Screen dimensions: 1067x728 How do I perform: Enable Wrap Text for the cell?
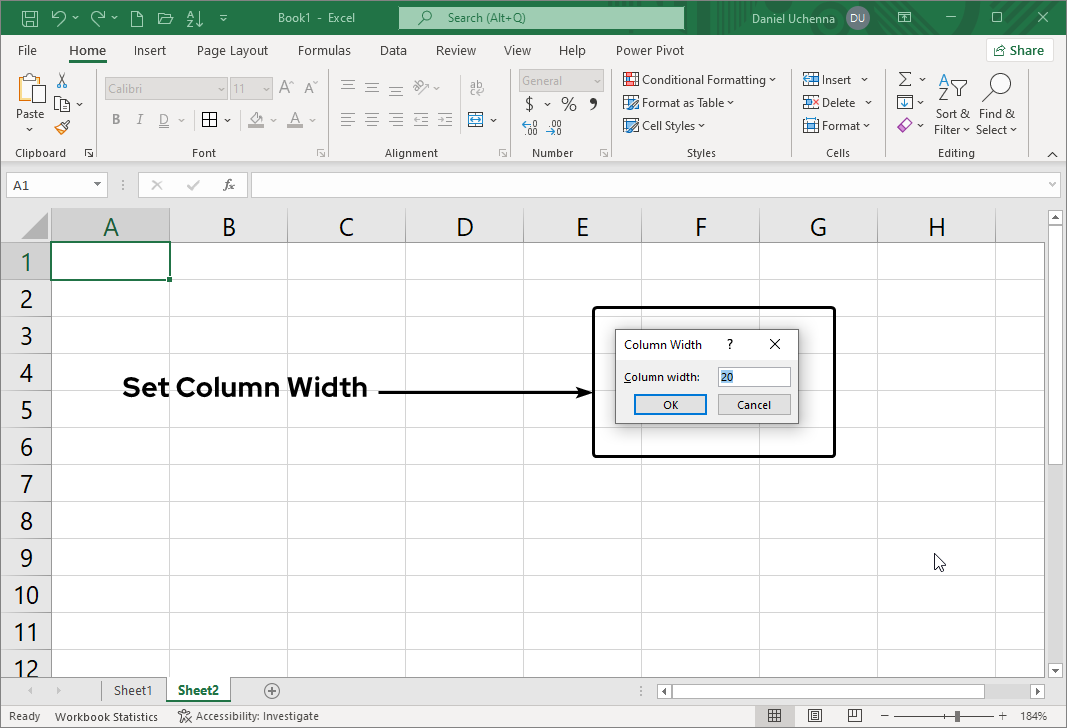(476, 87)
